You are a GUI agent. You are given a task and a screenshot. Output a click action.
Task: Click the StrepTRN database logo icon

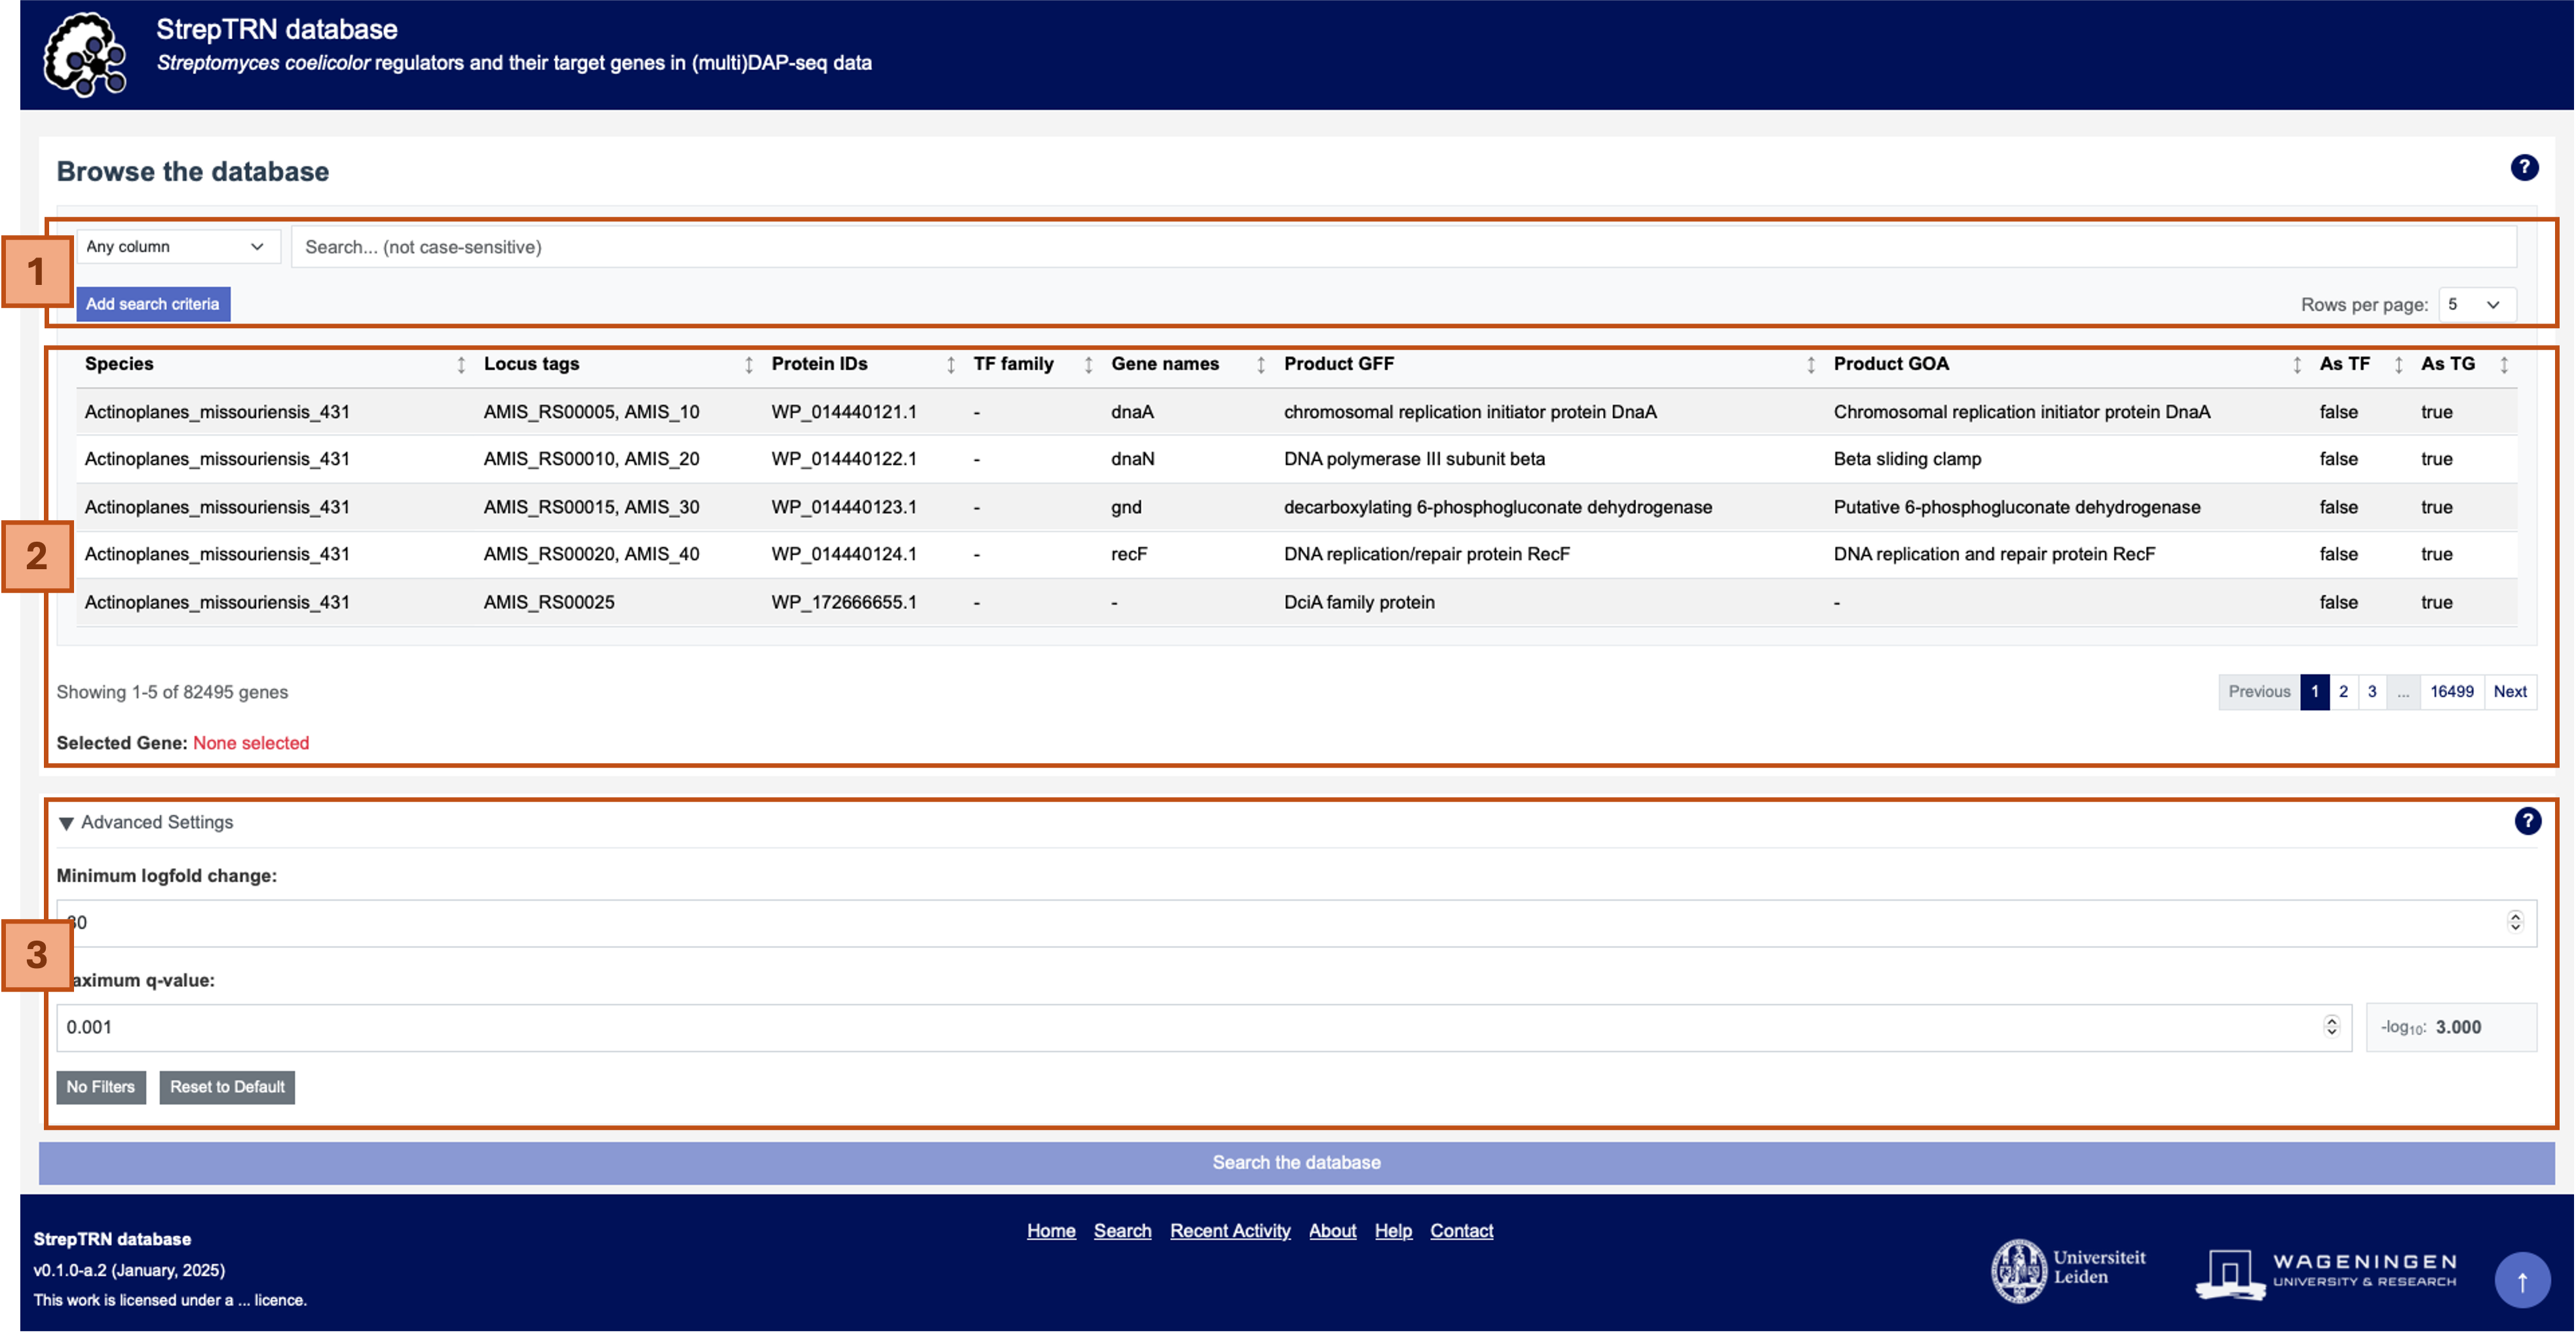coord(85,54)
